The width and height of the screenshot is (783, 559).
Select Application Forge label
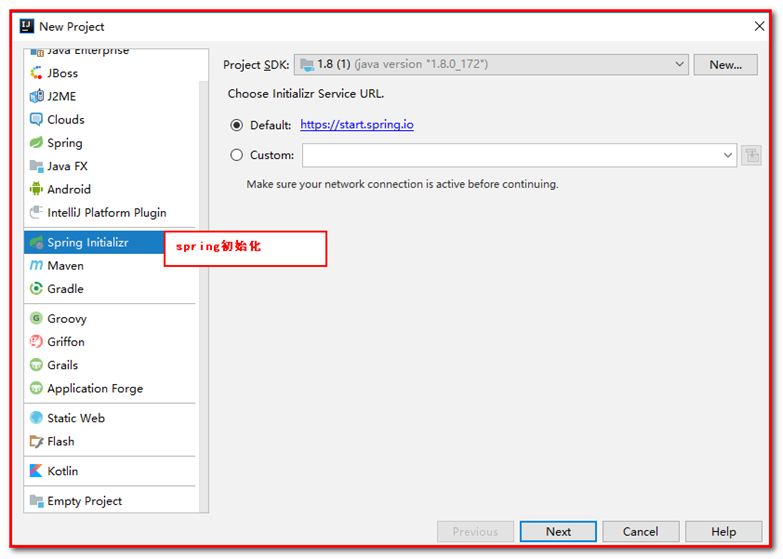point(95,389)
